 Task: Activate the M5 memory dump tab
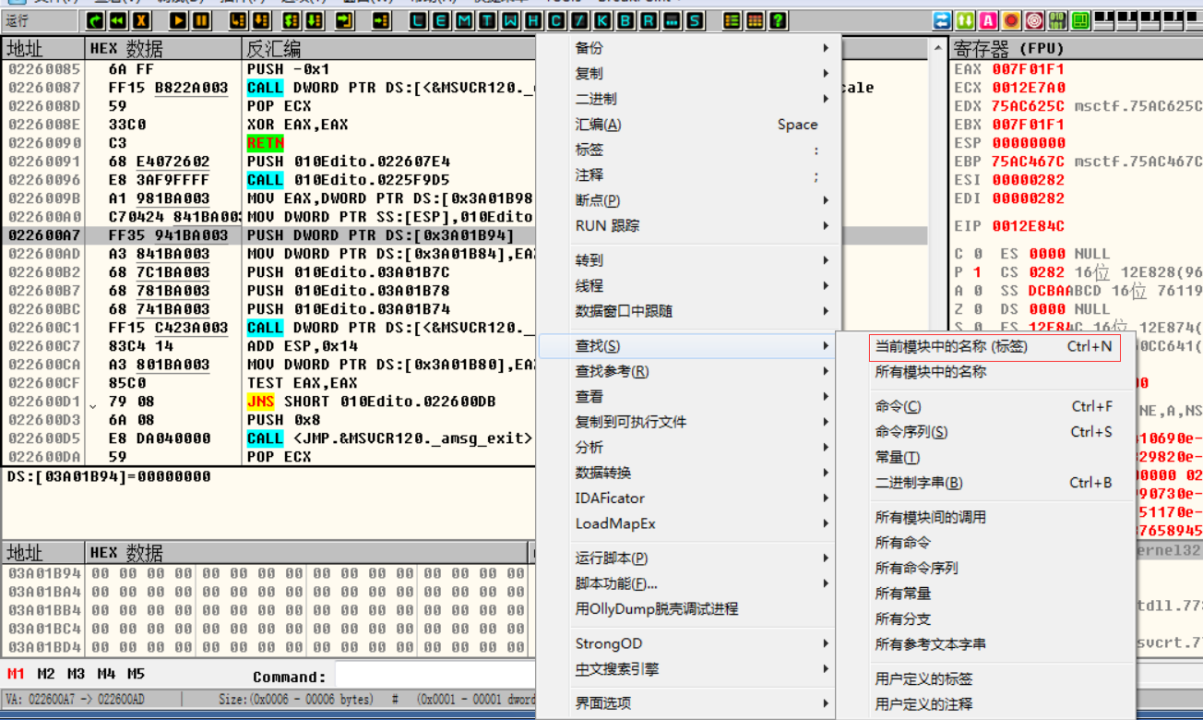tap(136, 673)
